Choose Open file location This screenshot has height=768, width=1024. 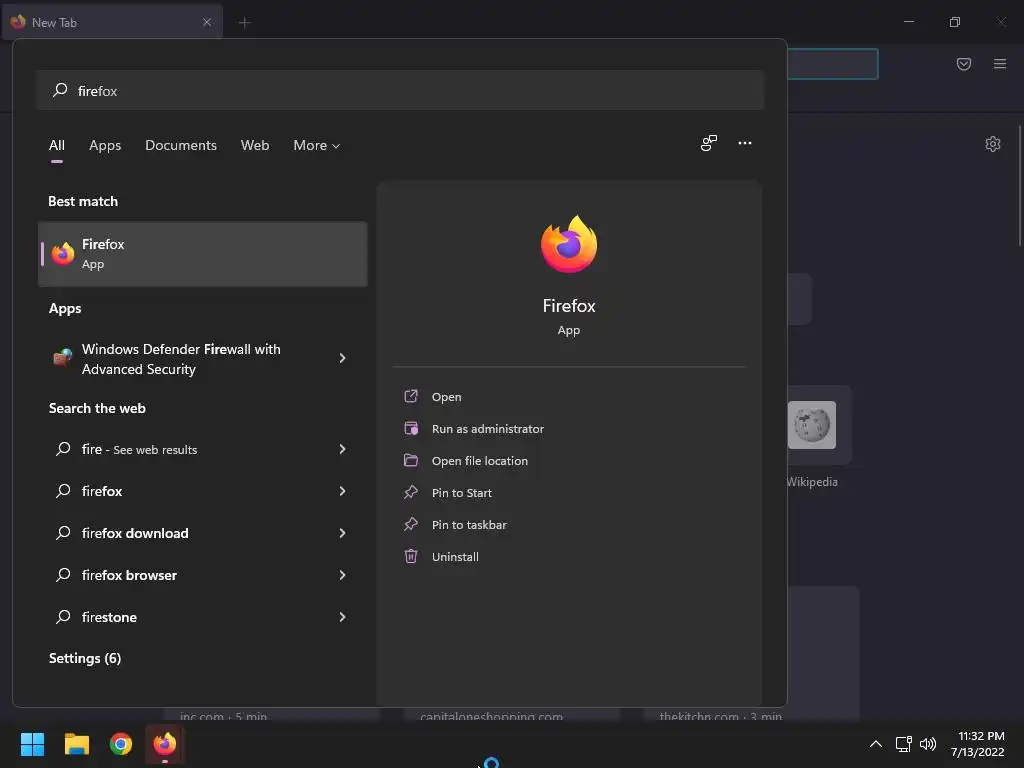click(x=480, y=461)
